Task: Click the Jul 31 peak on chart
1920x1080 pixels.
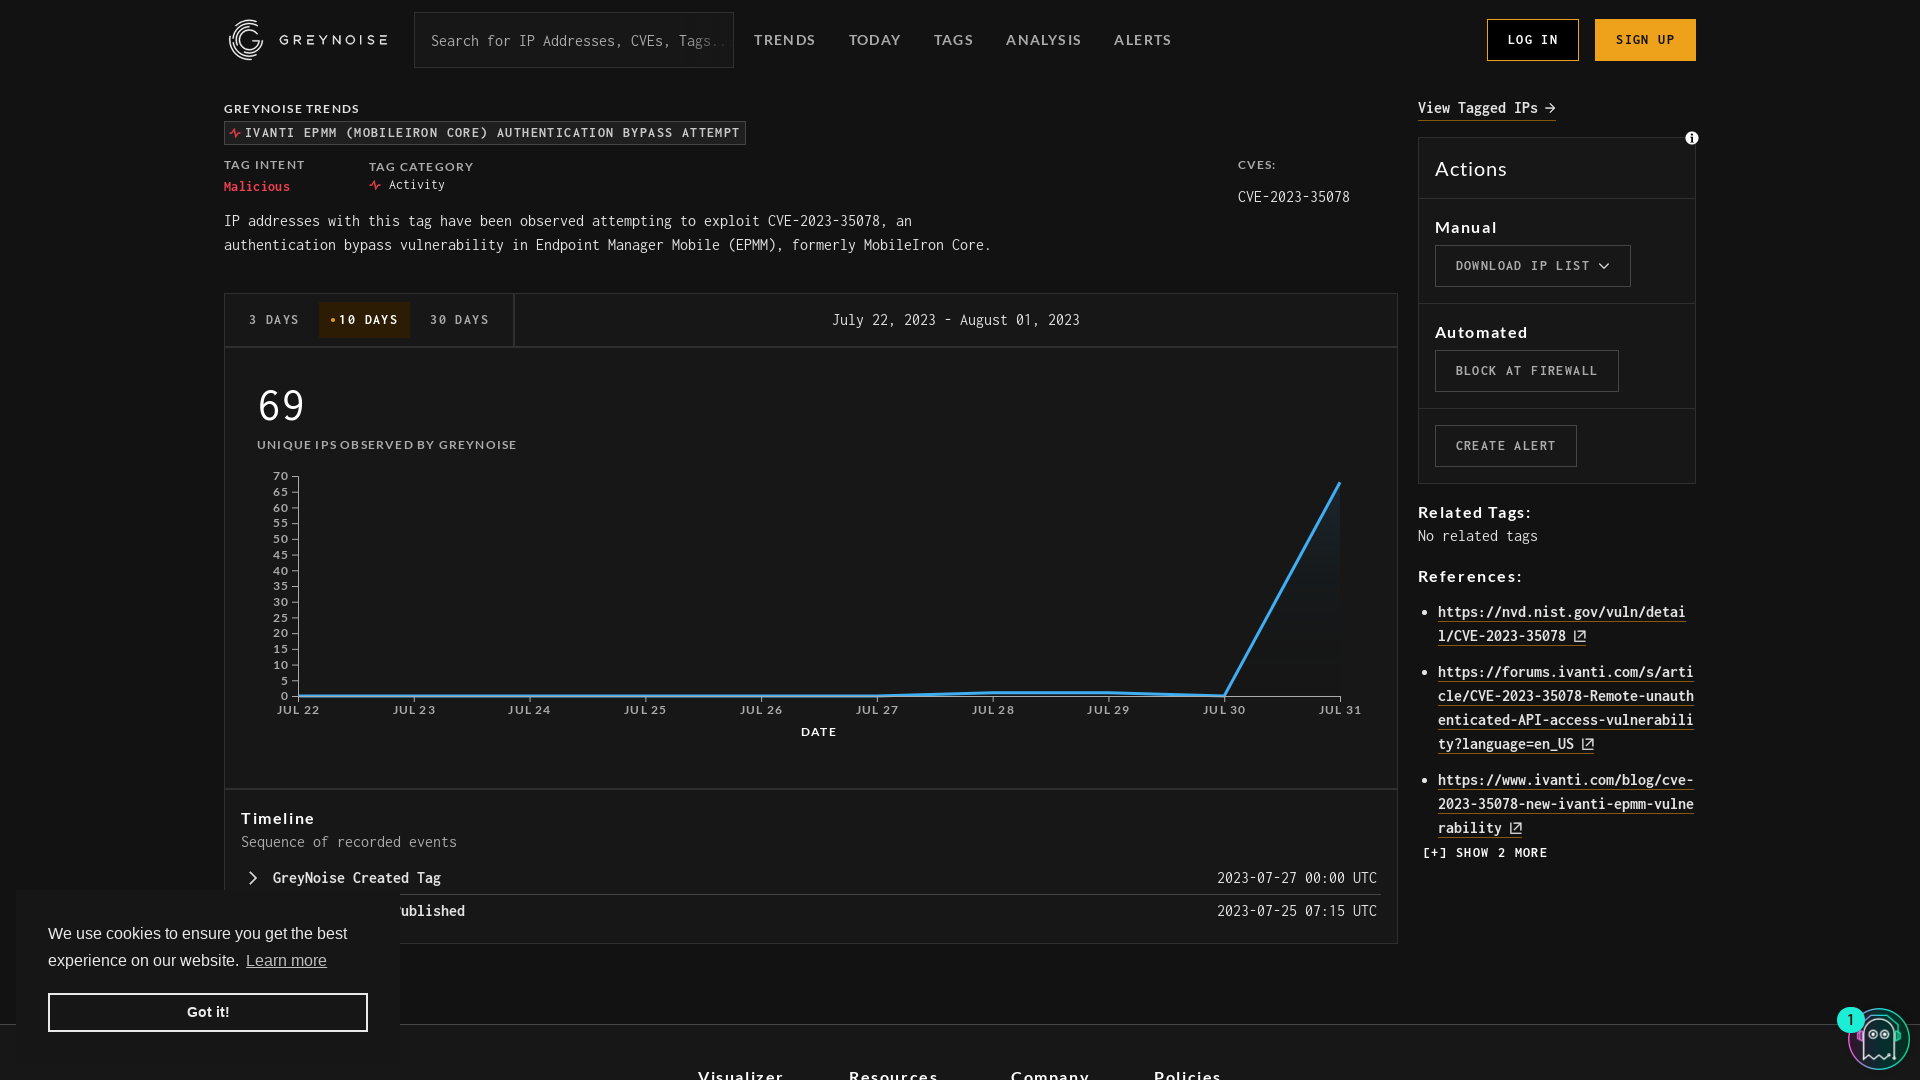Action: click(x=1339, y=483)
